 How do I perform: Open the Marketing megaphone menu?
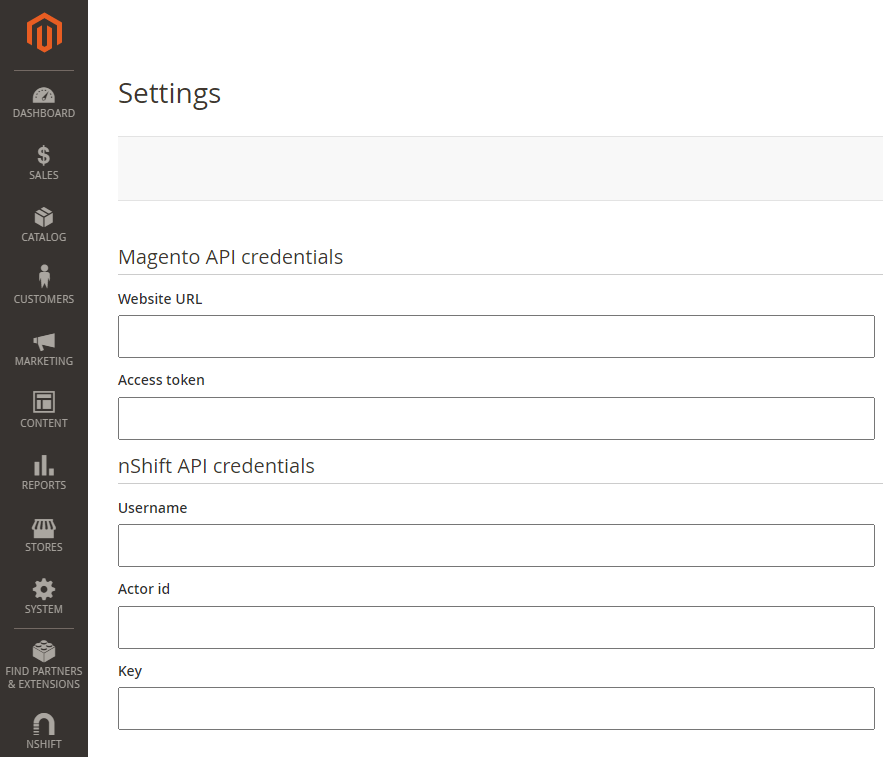[44, 349]
